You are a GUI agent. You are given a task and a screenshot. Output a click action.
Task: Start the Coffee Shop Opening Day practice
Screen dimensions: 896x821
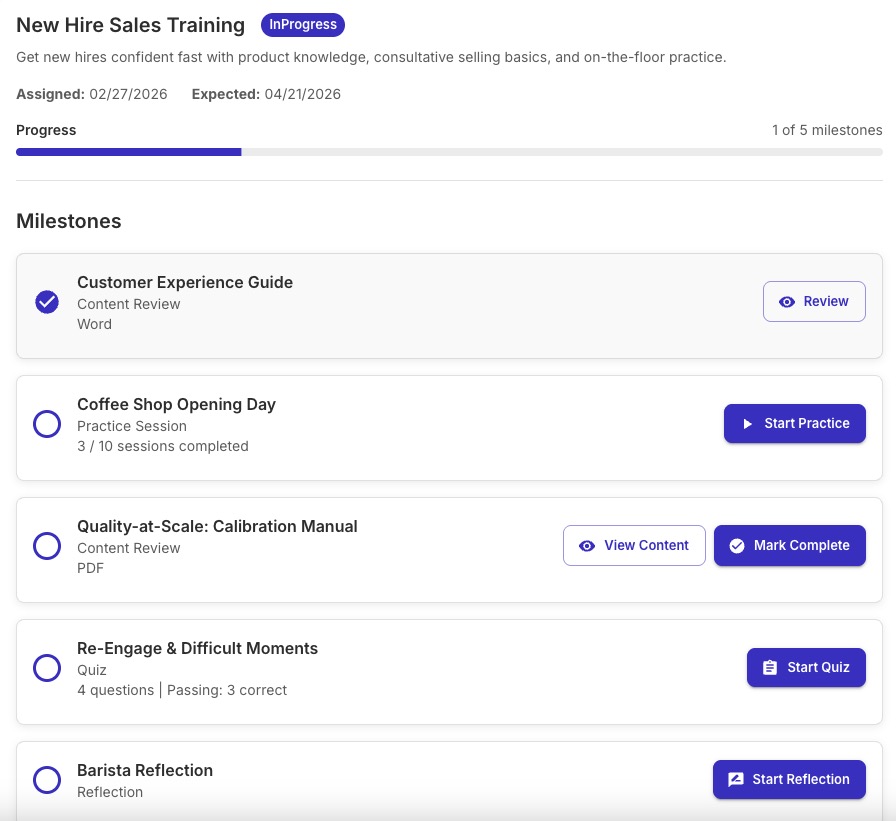tap(795, 423)
